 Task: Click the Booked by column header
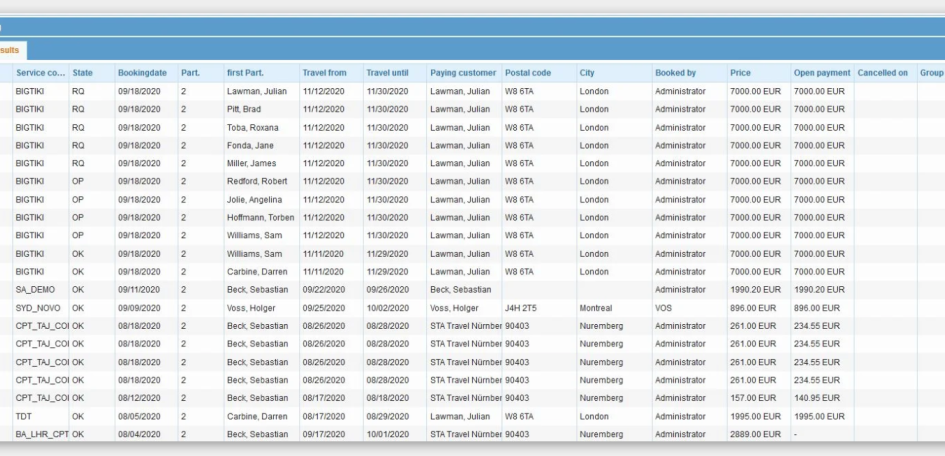point(676,73)
